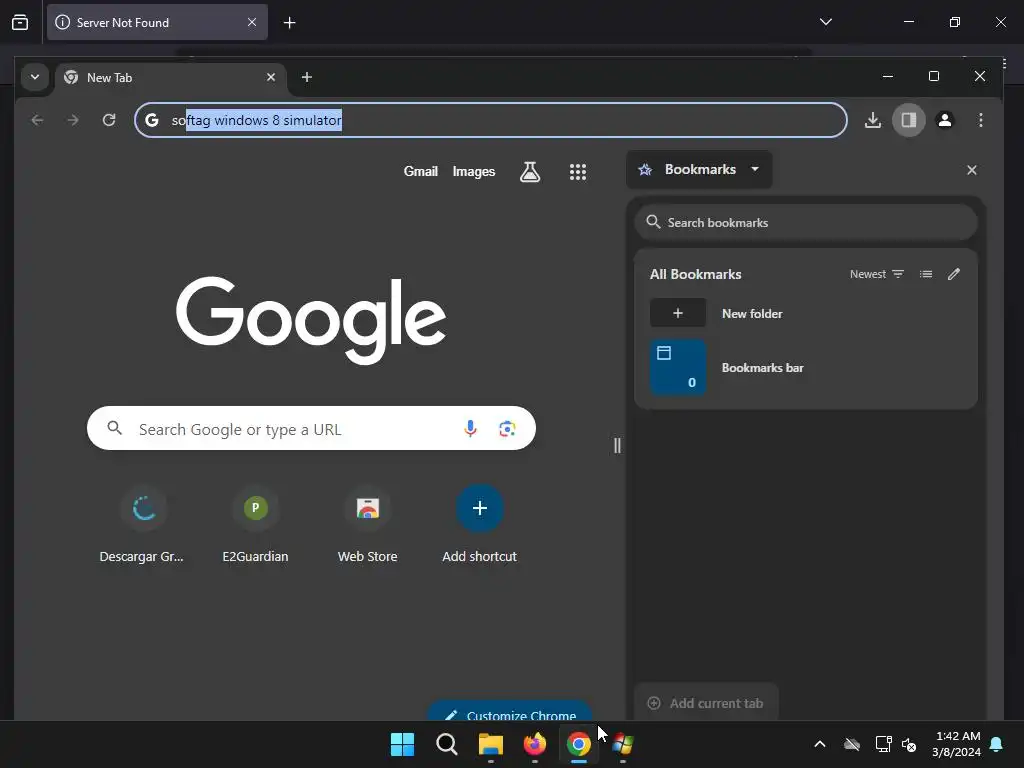Select the Server Not Found Firefox tab
1024x768 pixels.
[157, 22]
